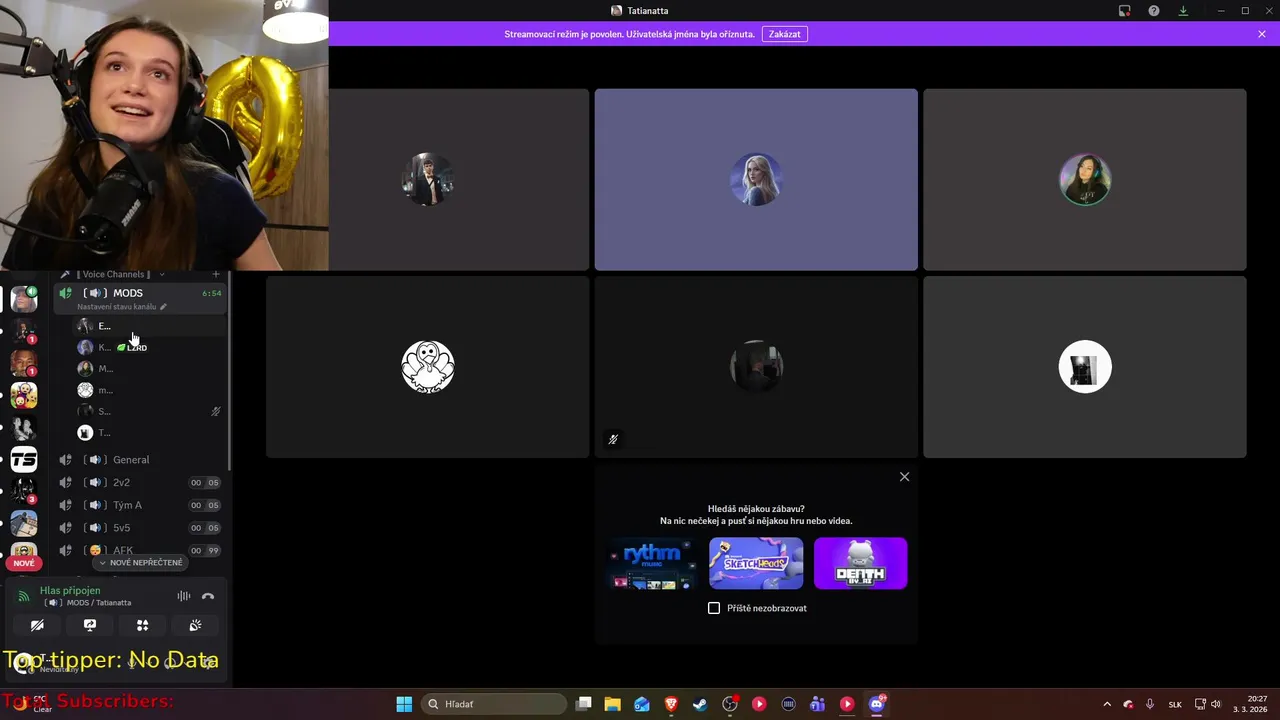Turn on camera in voice panel
Screen dimensions: 1280x720
pos(37,625)
